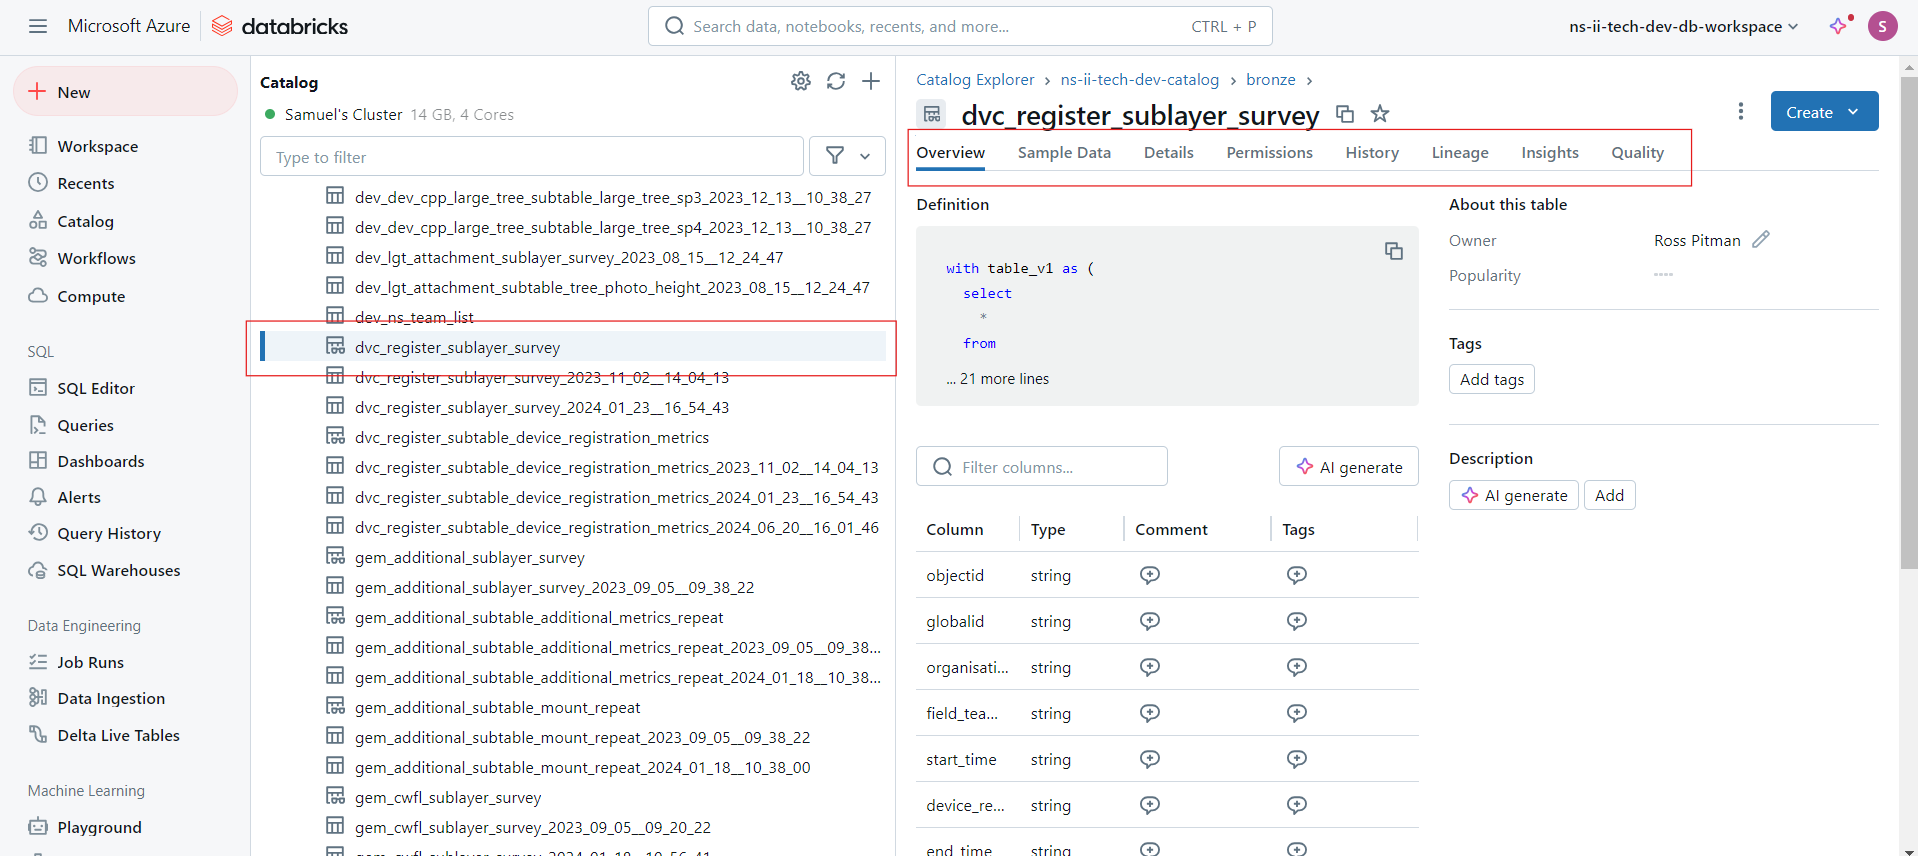Edit the owner Ross Pitman

pos(1761,240)
